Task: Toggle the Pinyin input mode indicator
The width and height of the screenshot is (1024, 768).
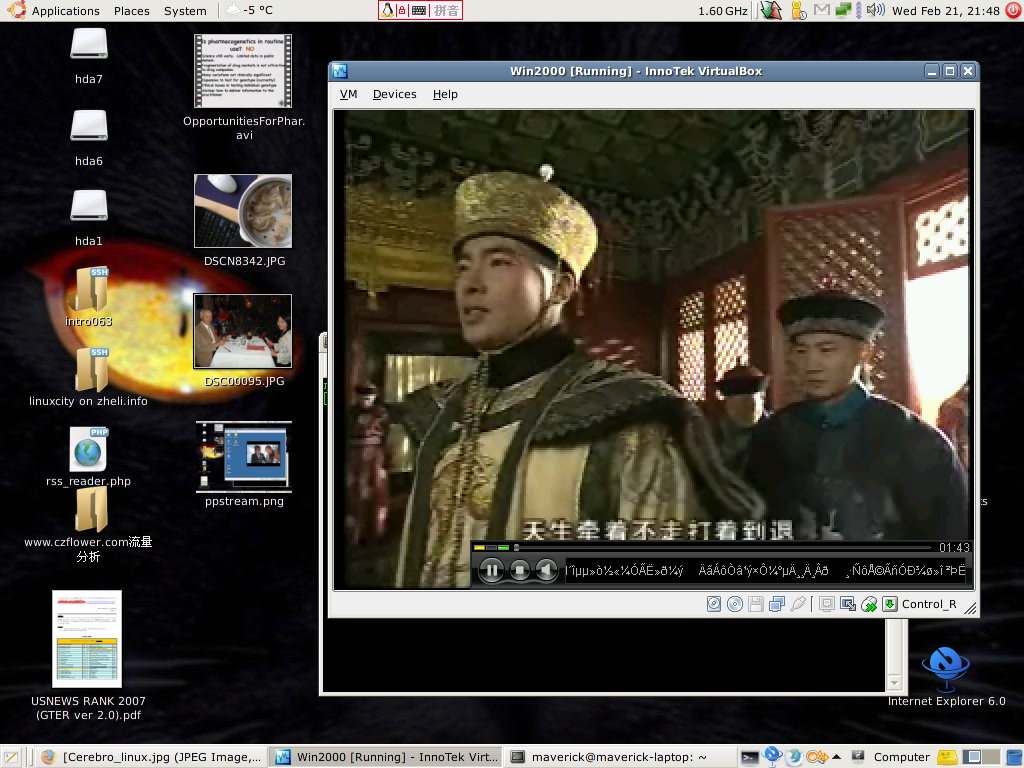Action: 446,10
